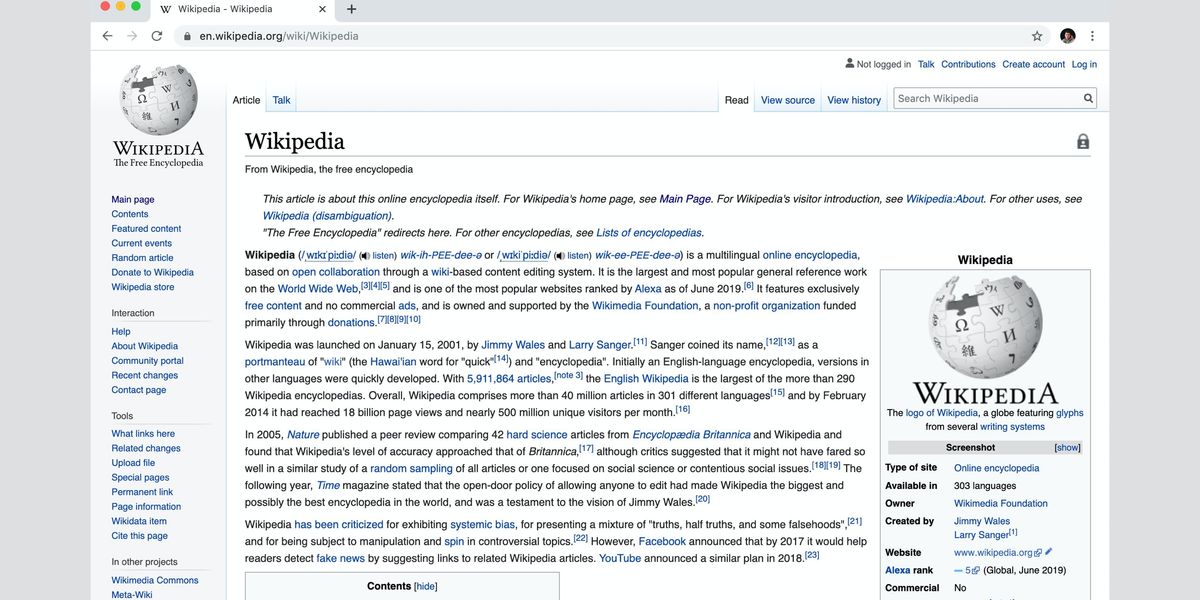
Task: Select the View source tab
Action: click(x=786, y=100)
